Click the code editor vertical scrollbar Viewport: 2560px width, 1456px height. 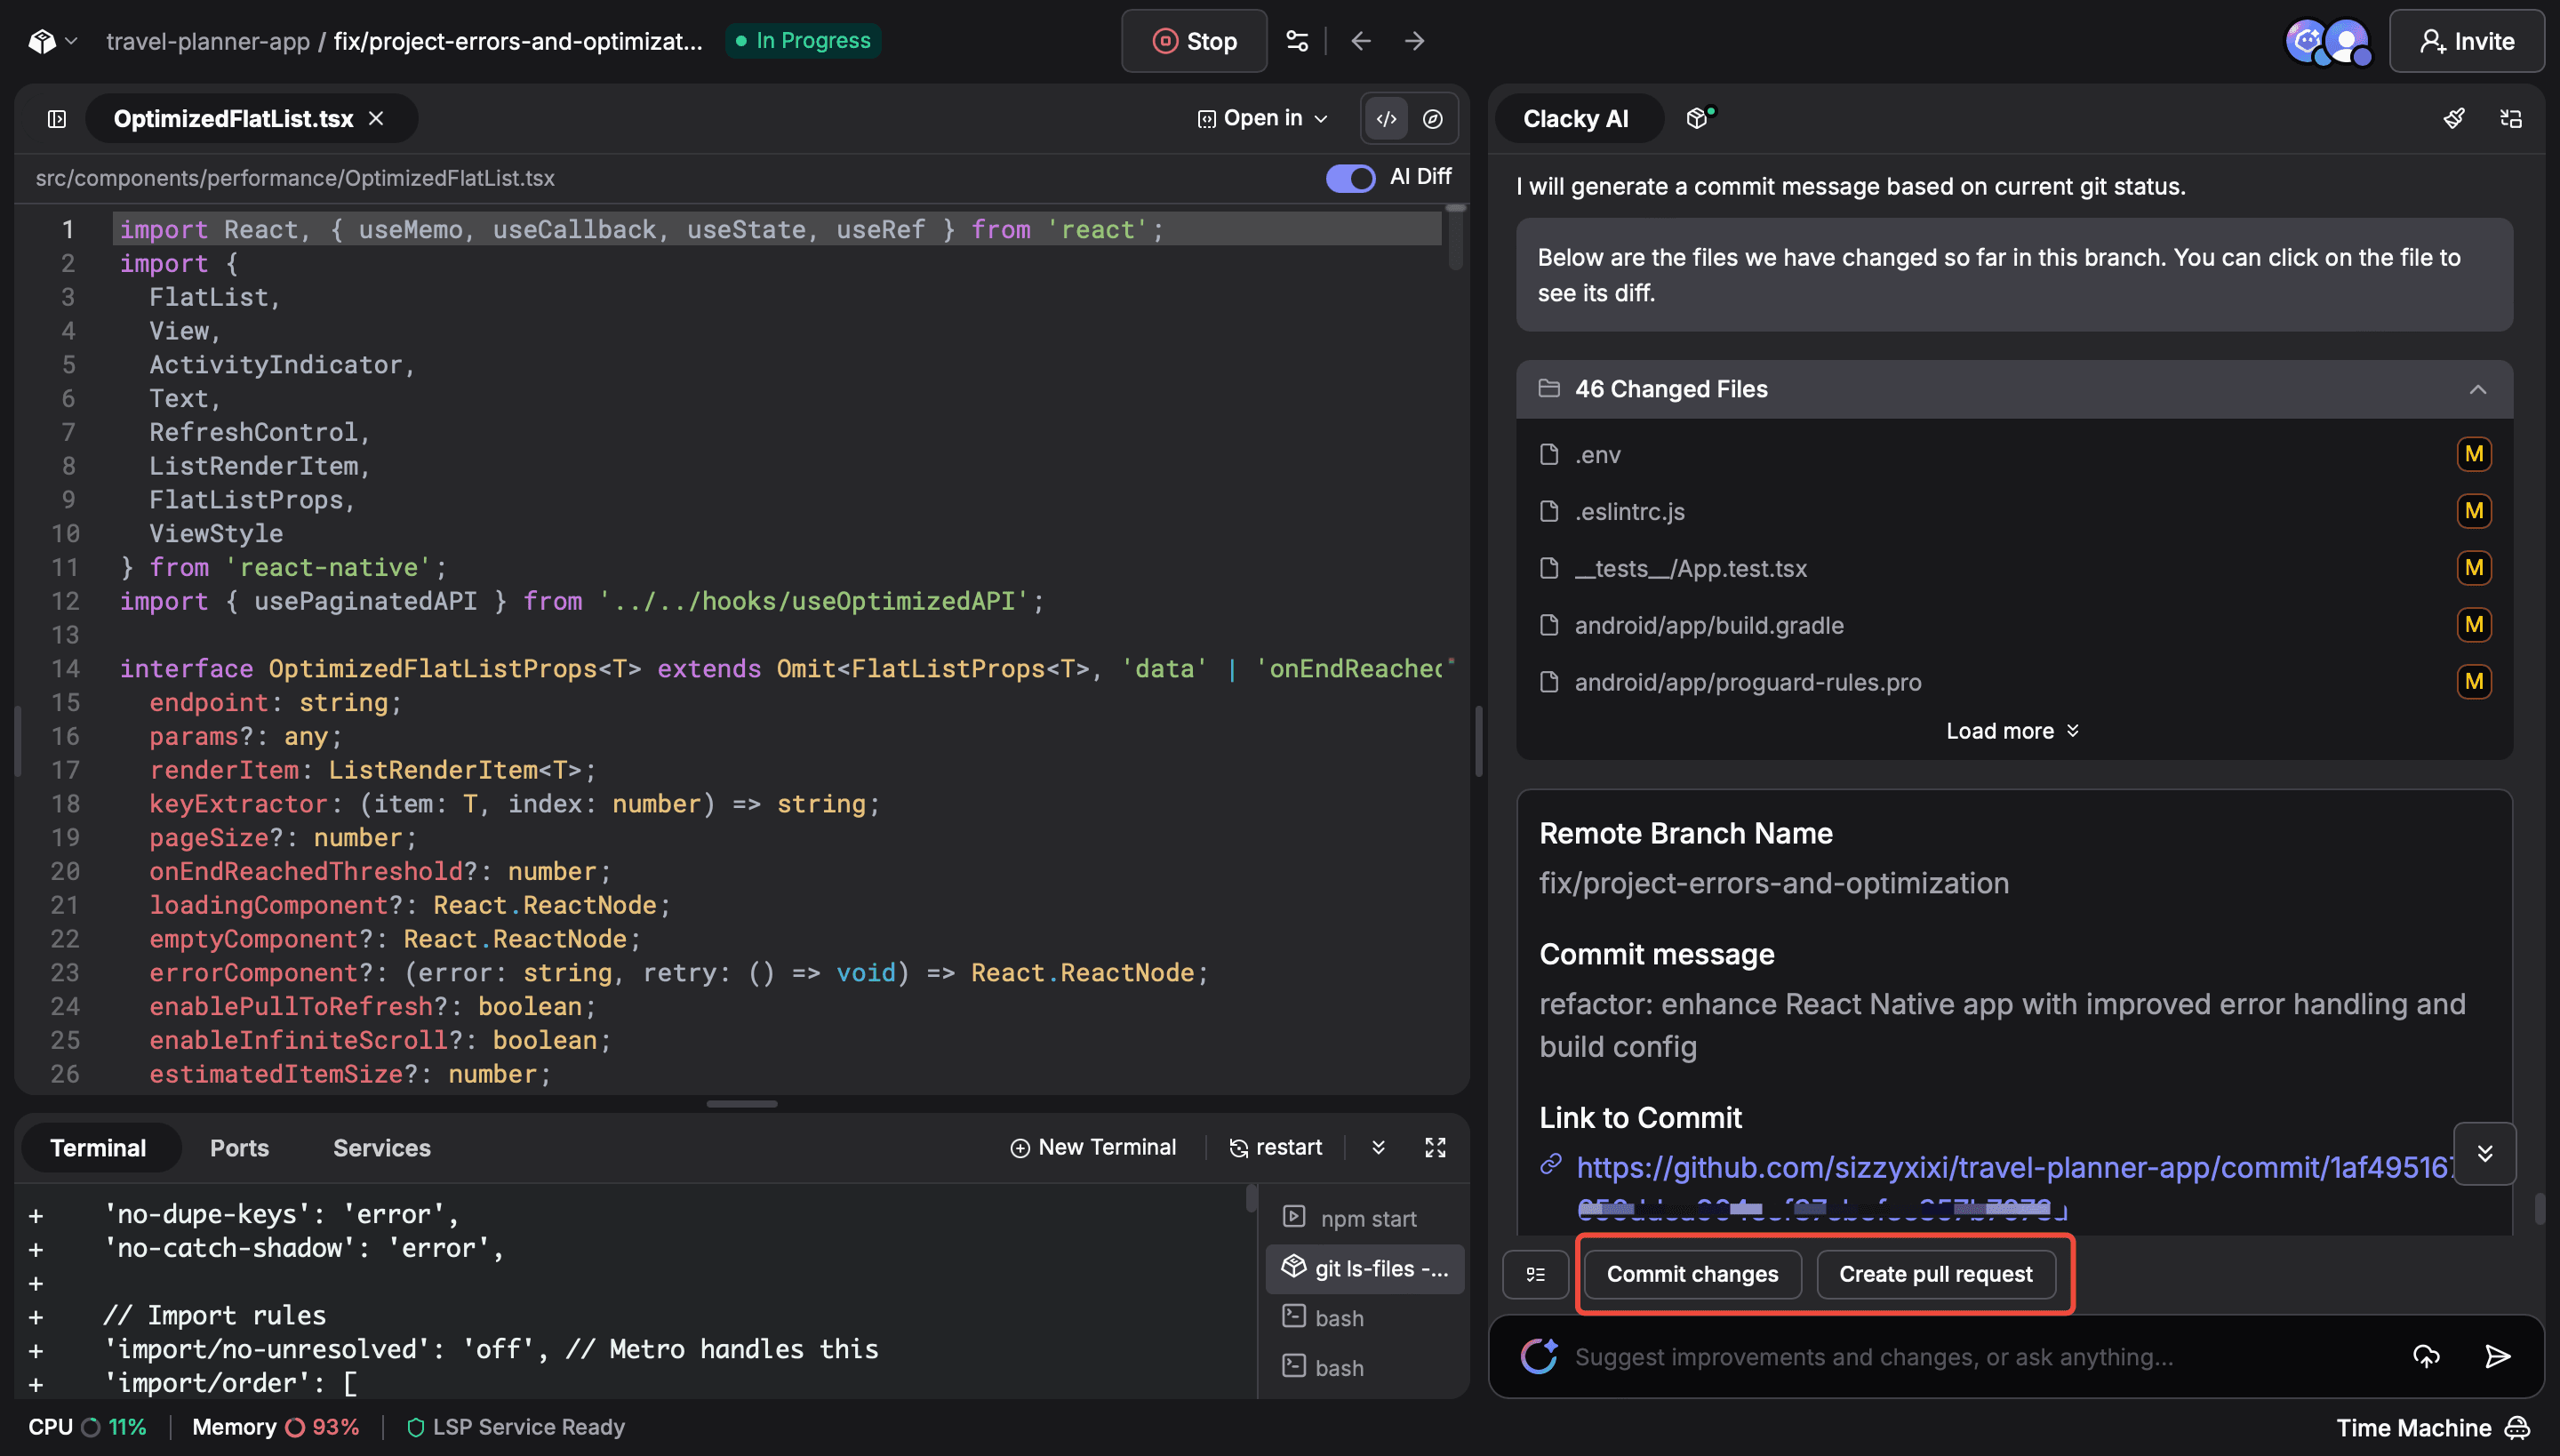click(x=1456, y=238)
